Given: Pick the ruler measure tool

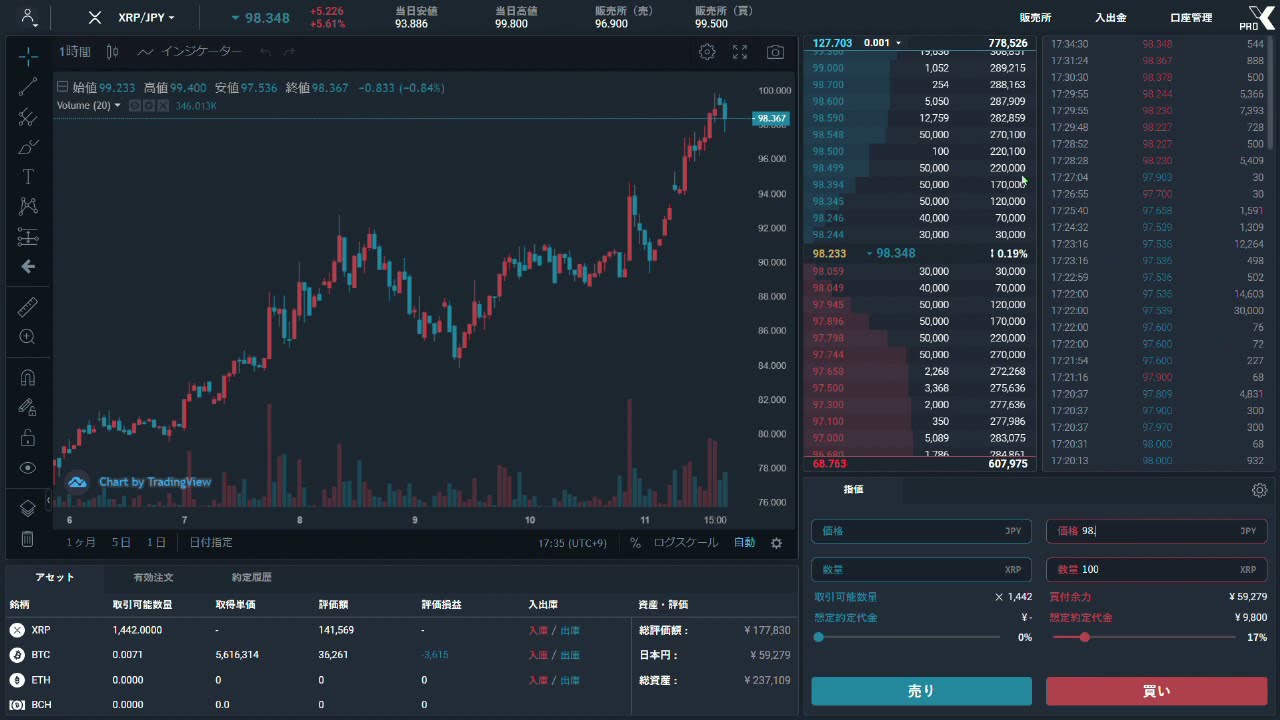Looking at the screenshot, I should coord(28,307).
